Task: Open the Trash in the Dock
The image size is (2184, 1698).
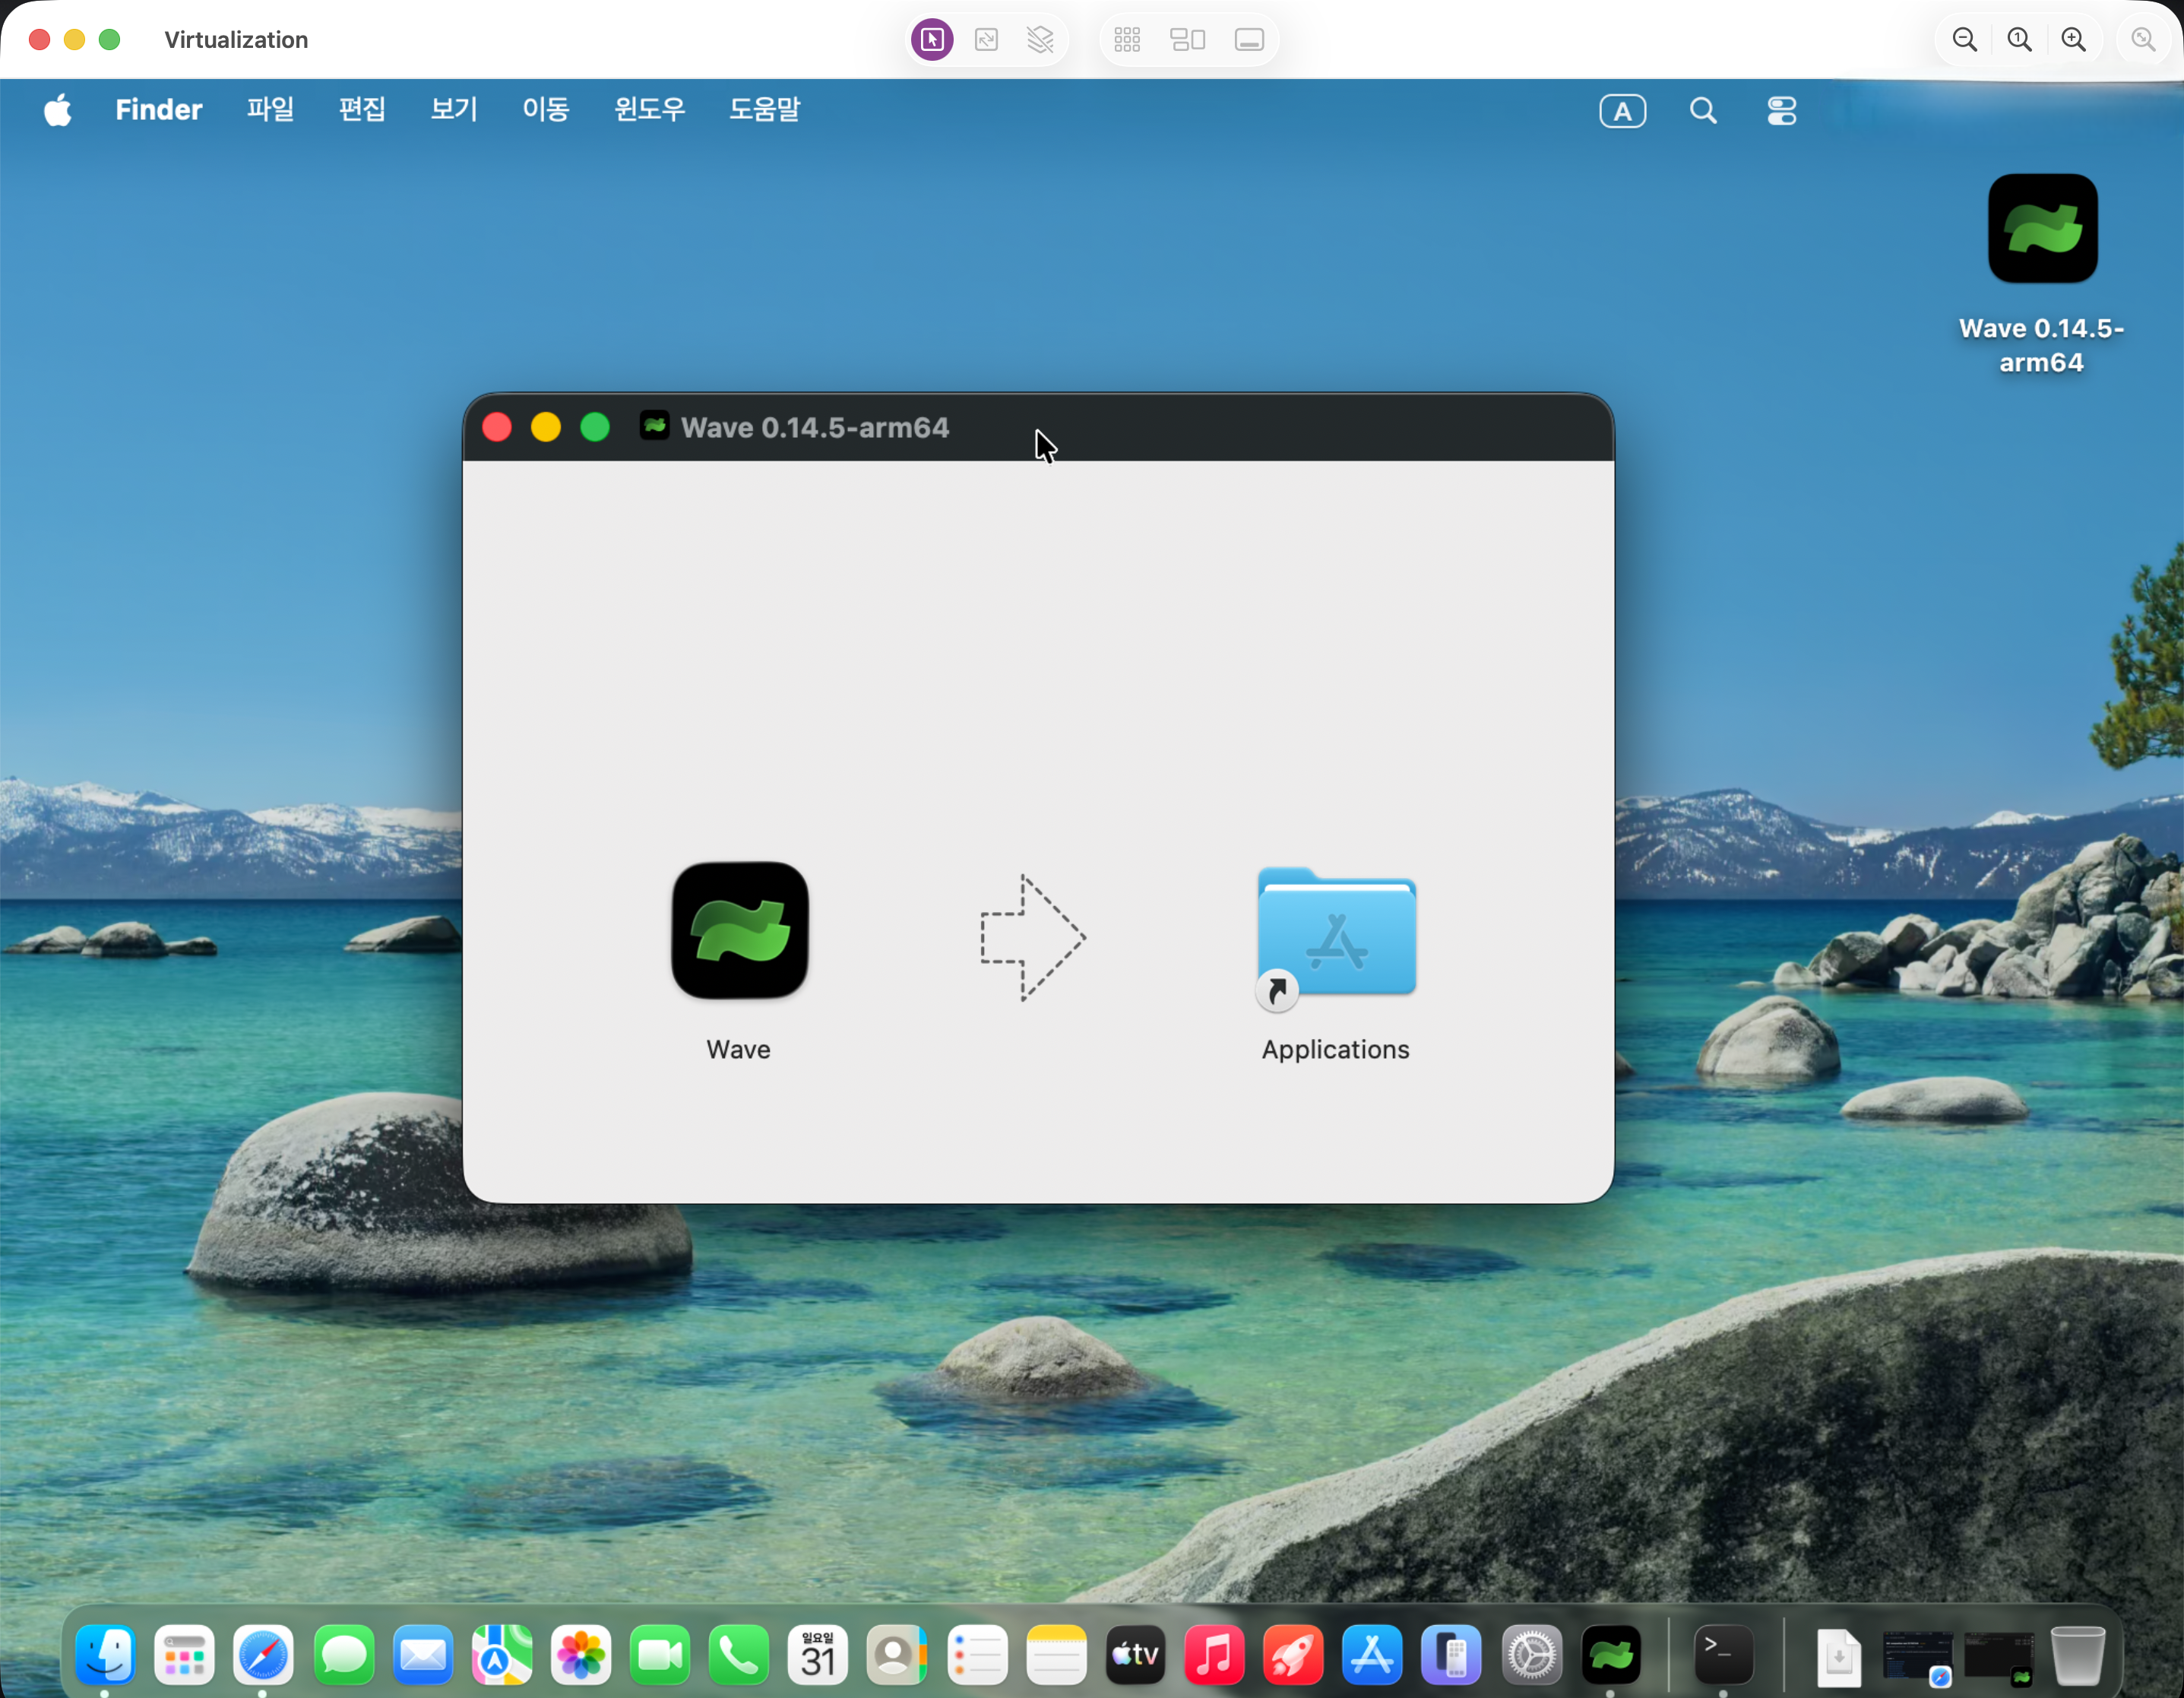Action: 2077,1655
